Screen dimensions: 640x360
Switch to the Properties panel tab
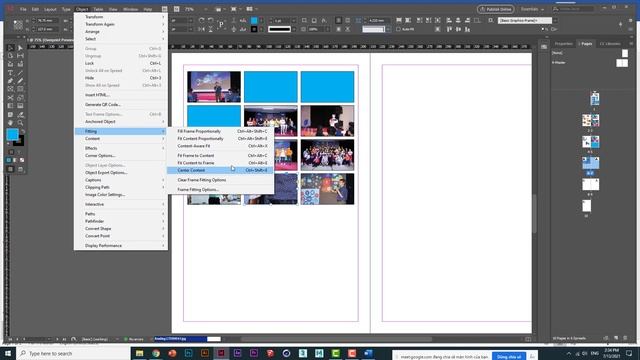pos(563,44)
